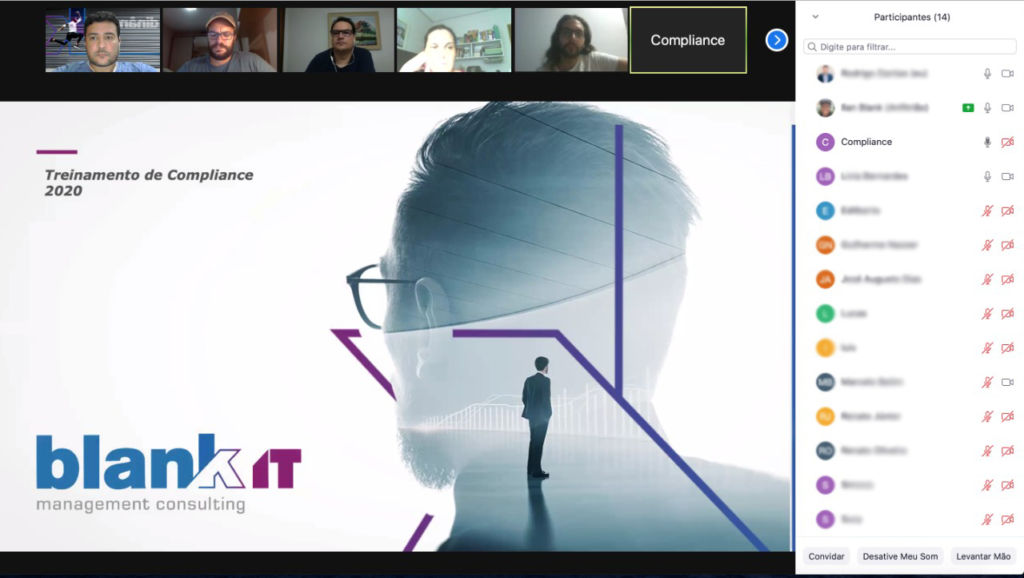
Task: Click the participant filter search field
Action: 909,46
